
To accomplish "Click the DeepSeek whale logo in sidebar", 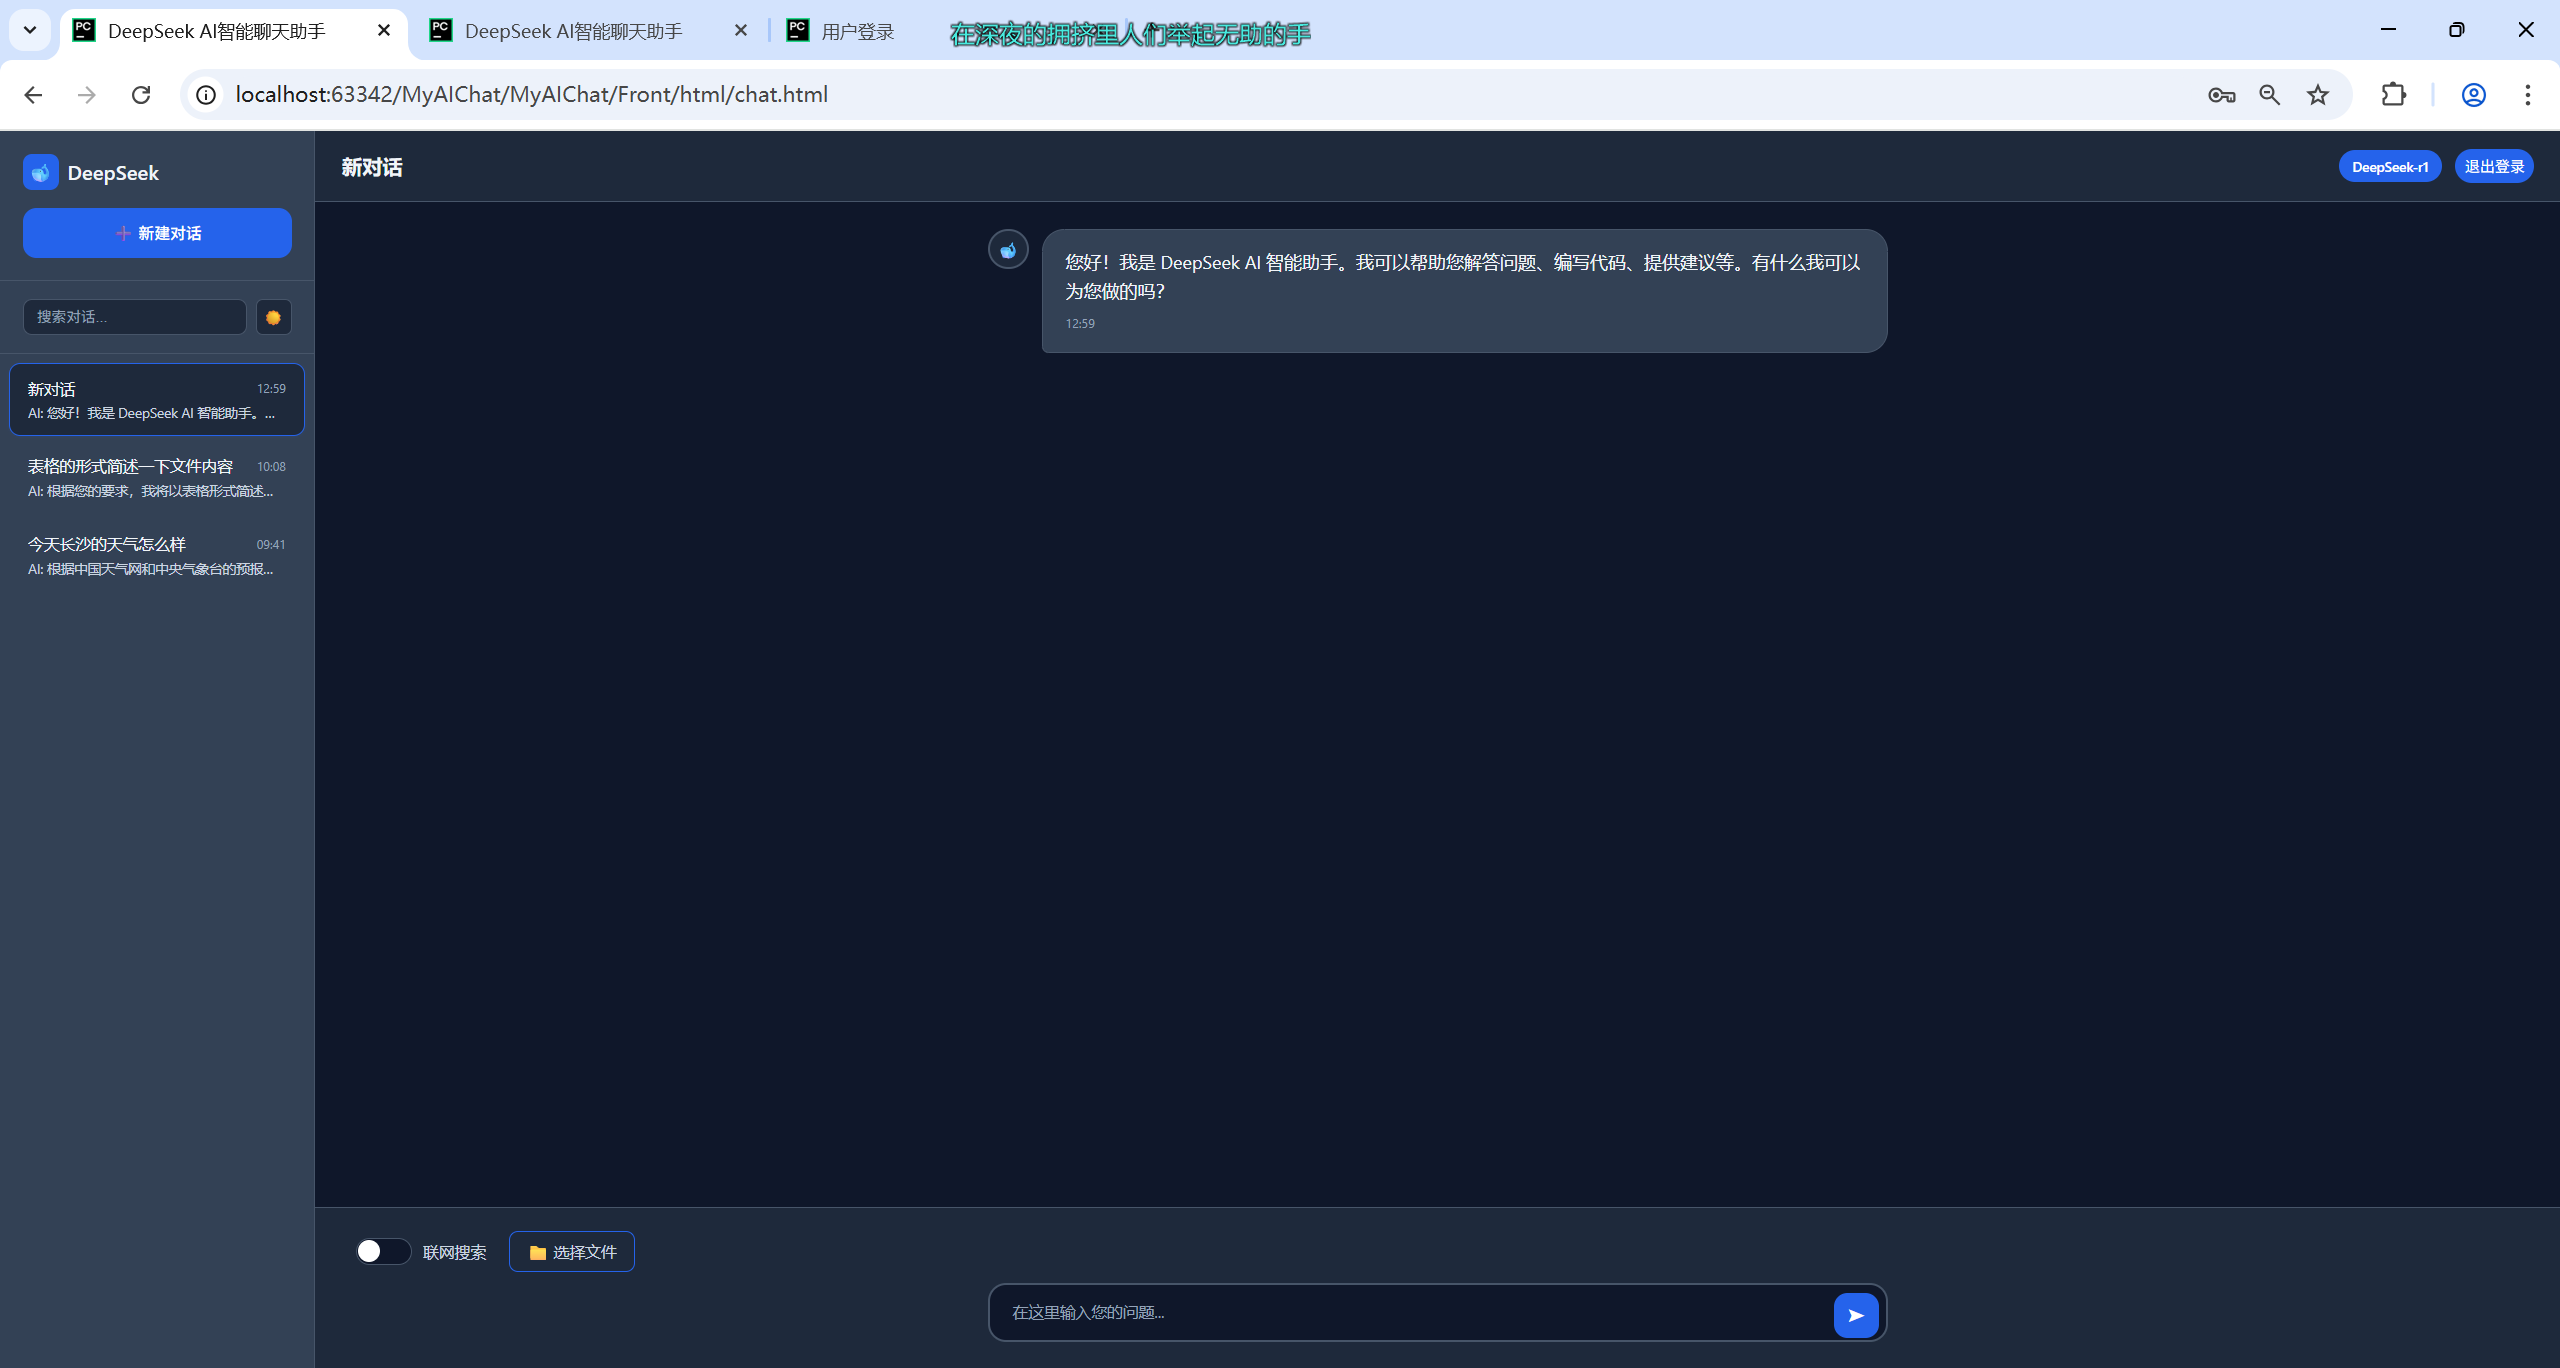I will pos(41,173).
